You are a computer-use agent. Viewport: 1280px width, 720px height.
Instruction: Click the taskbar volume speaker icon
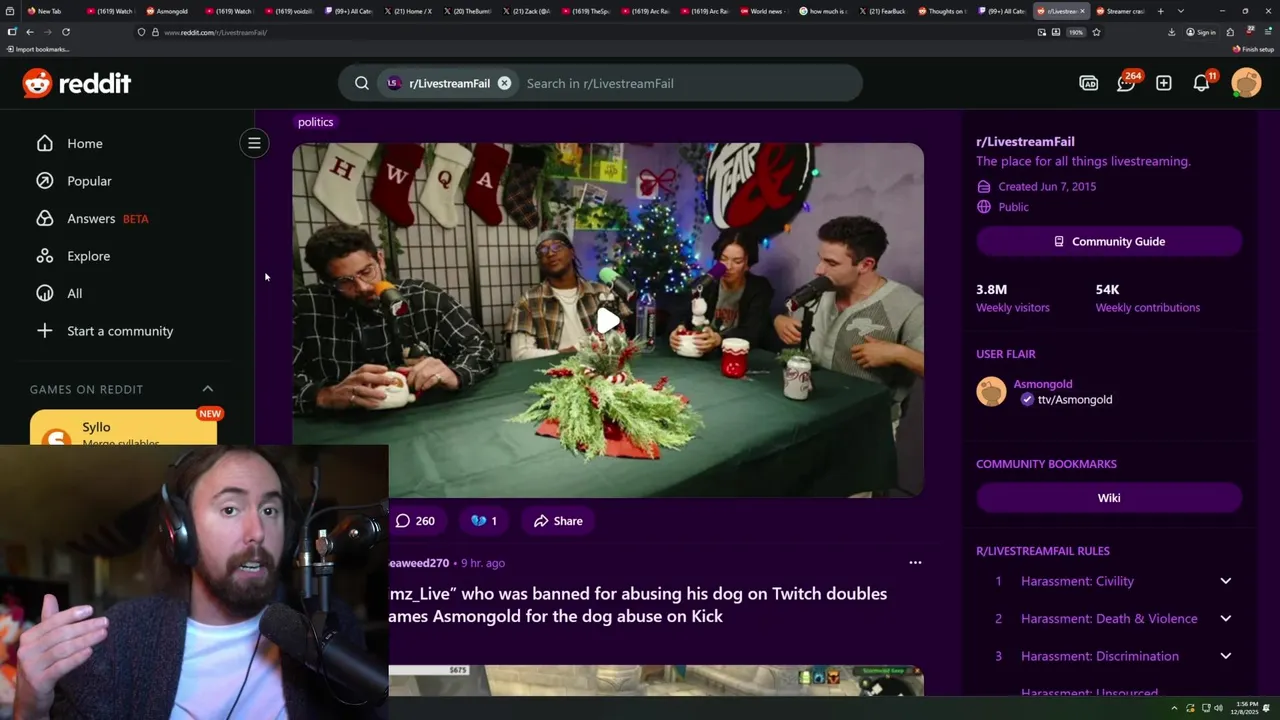pyautogui.click(x=1218, y=708)
